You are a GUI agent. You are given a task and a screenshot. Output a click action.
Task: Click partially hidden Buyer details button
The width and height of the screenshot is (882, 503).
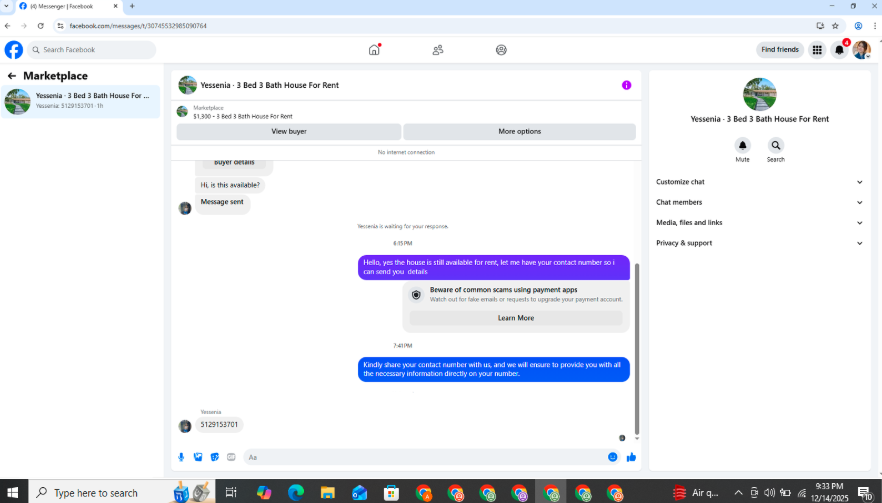[234, 163]
